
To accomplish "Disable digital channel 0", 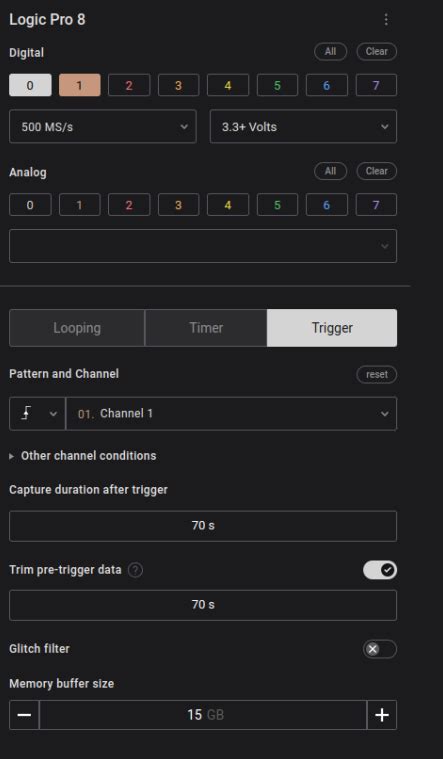I will coord(30,85).
